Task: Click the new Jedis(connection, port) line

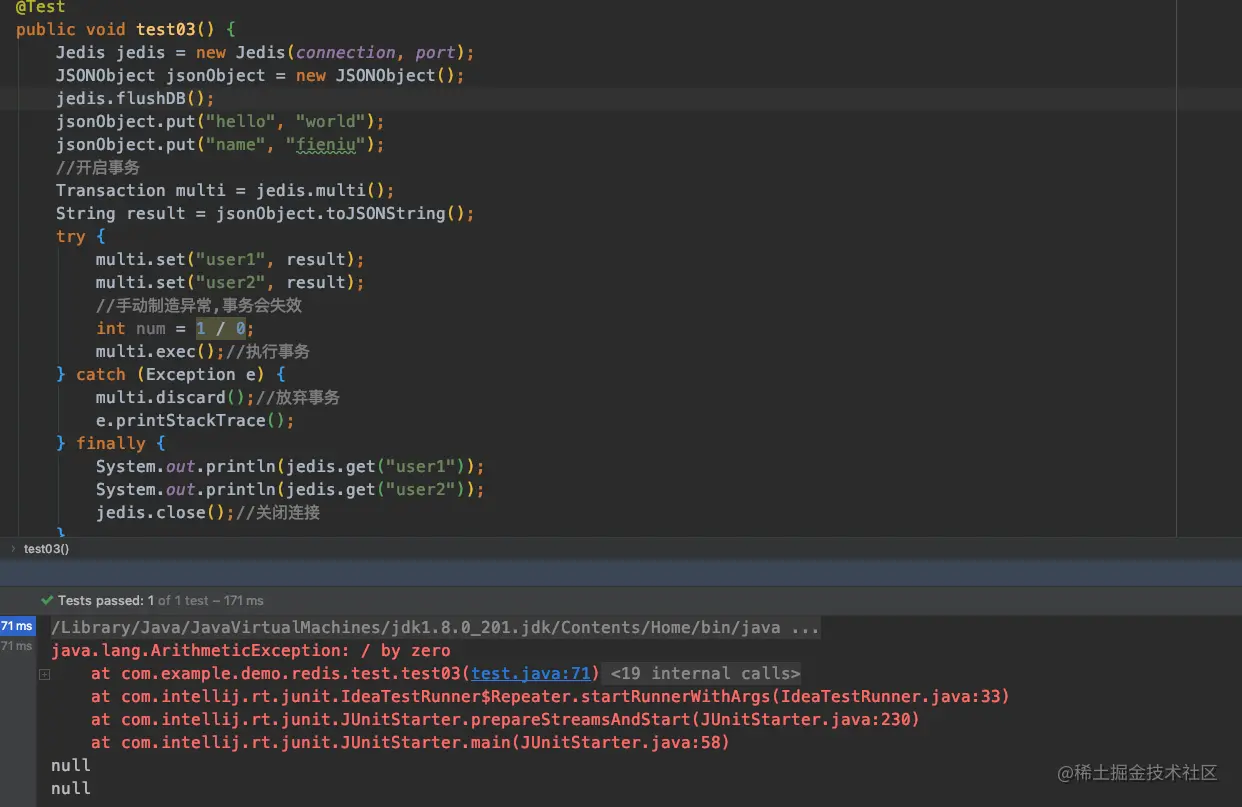Action: 265,52
